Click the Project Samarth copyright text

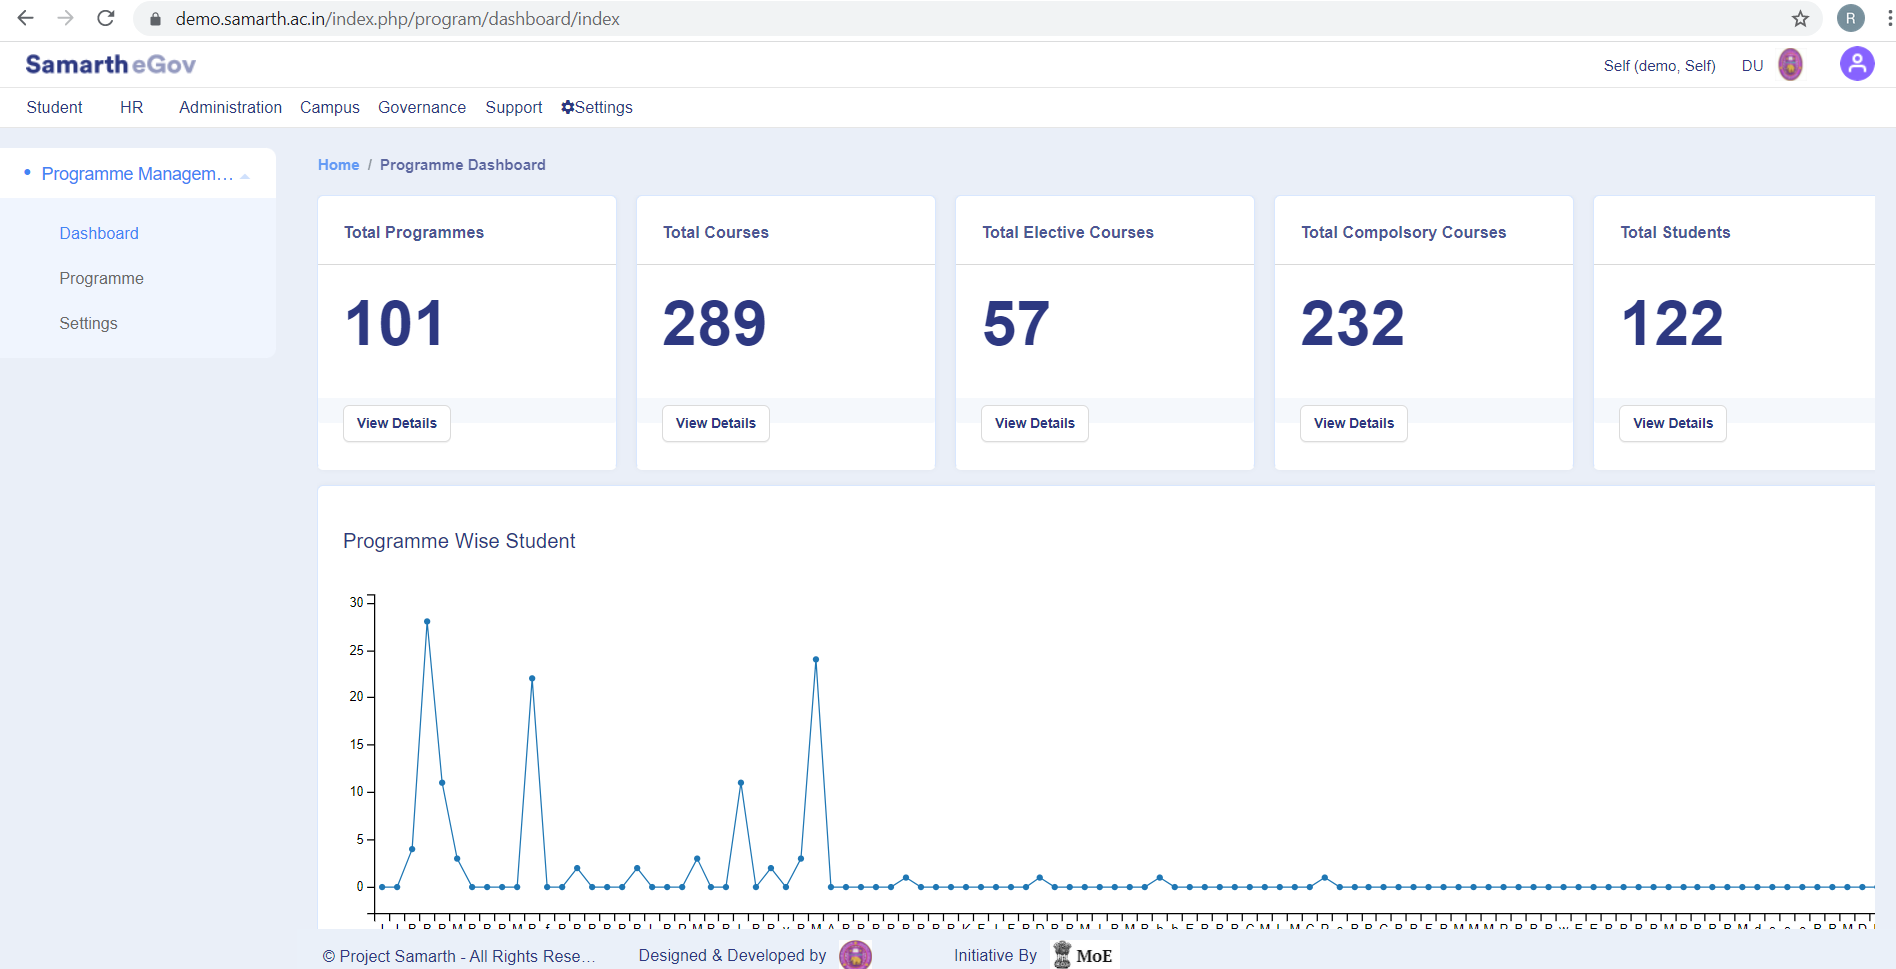[458, 956]
